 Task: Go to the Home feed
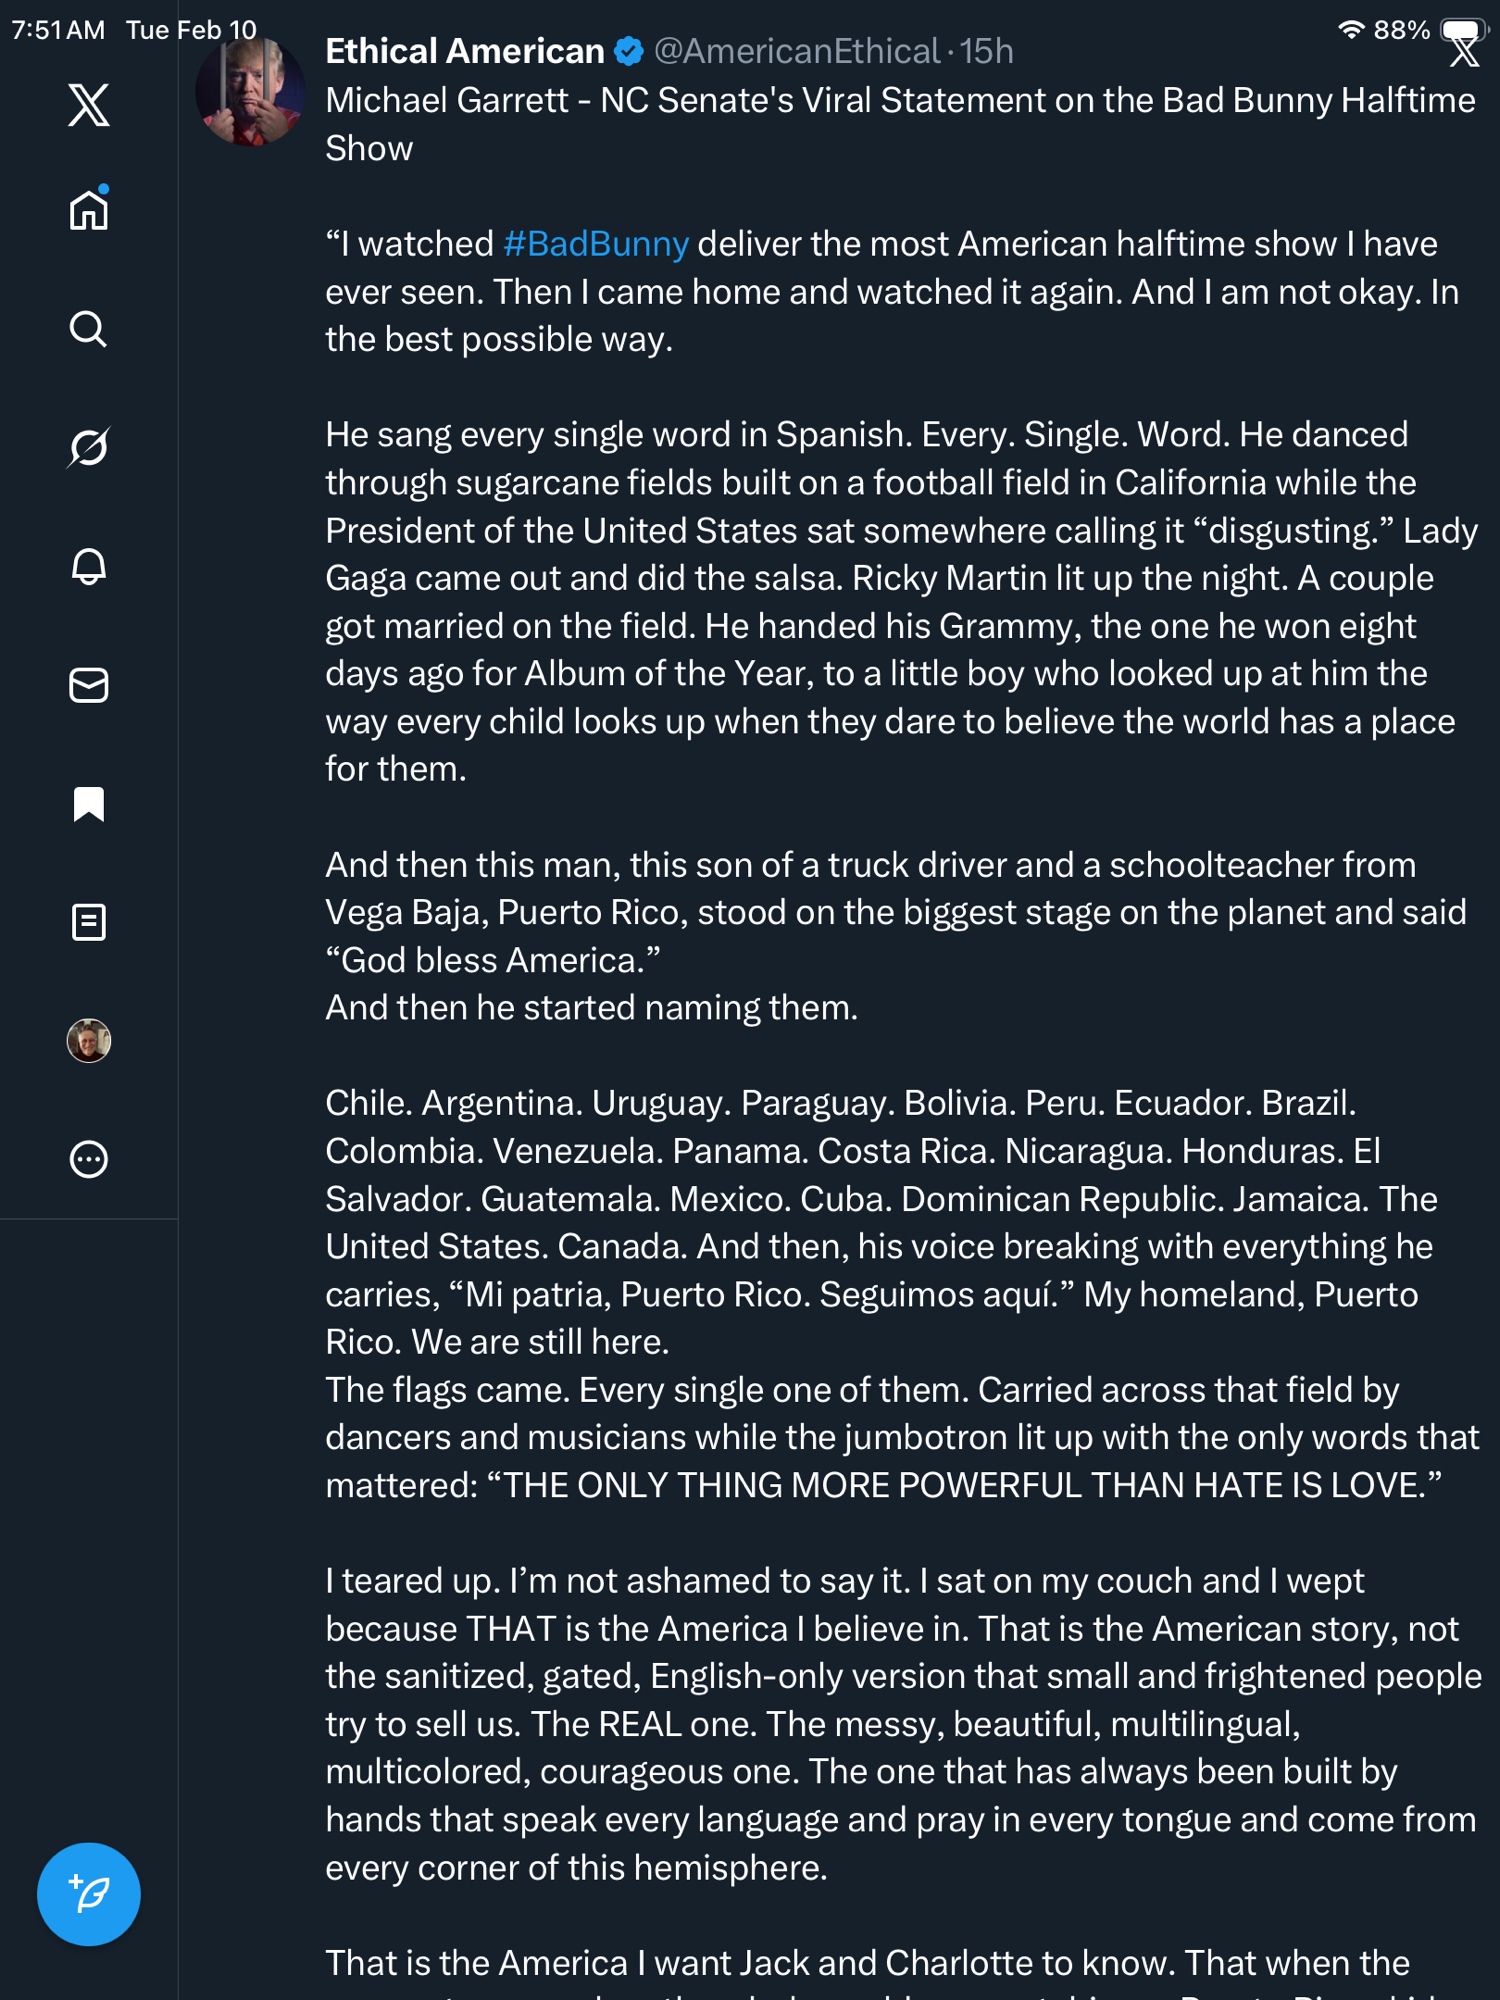click(x=88, y=210)
